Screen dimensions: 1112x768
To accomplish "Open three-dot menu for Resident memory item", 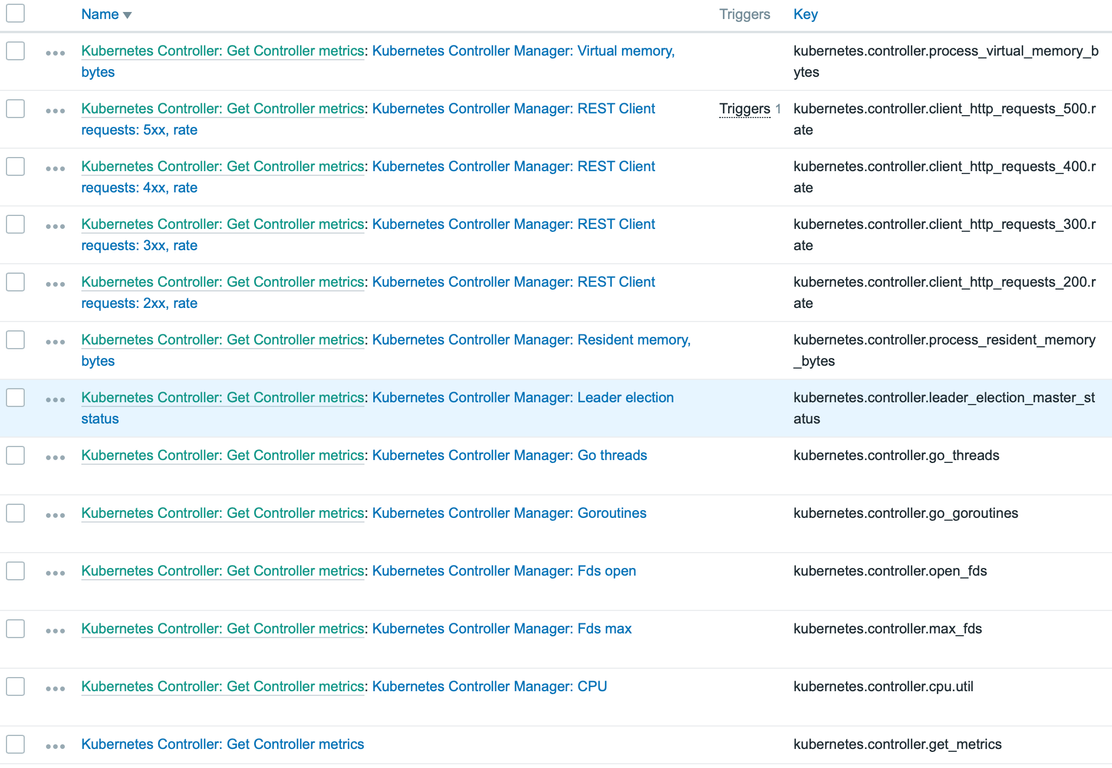I will pos(55,342).
